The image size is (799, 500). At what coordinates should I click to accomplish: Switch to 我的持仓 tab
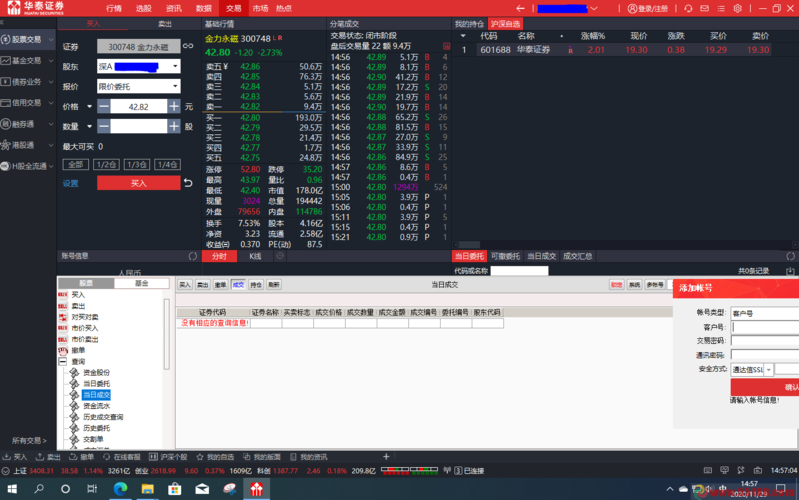point(469,24)
